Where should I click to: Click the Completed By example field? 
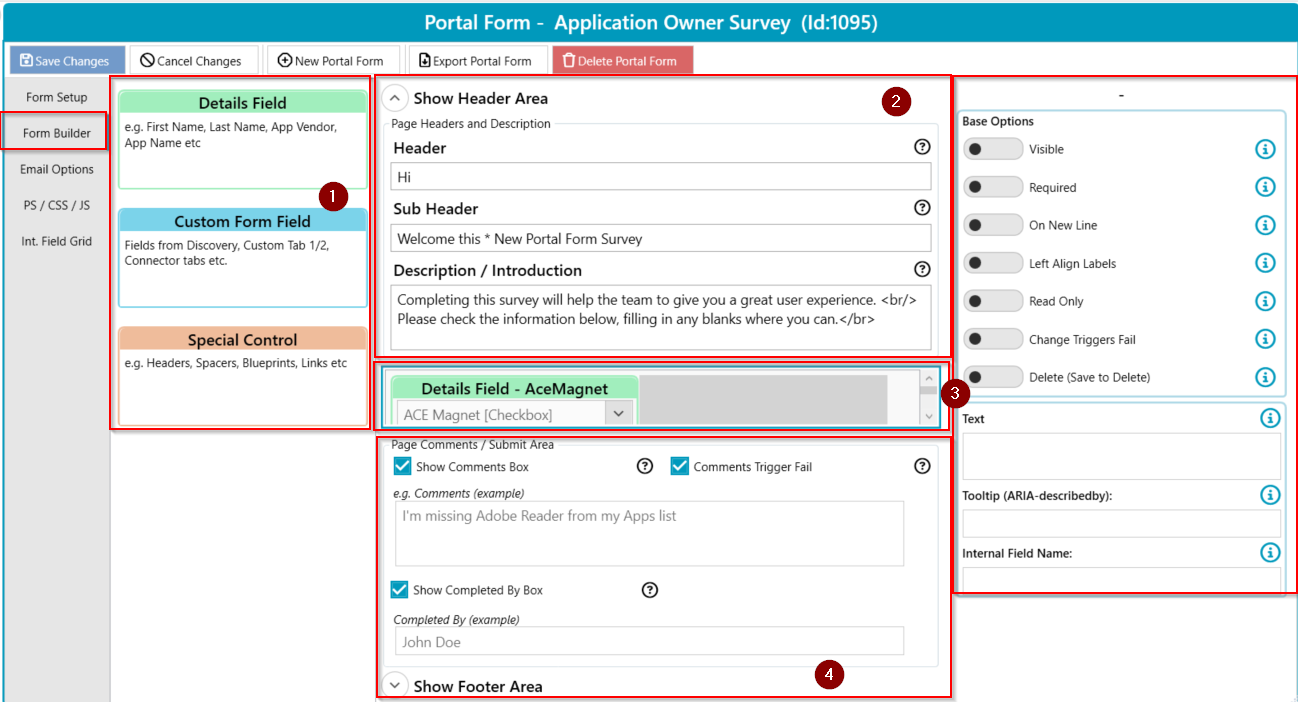pyautogui.click(x=649, y=641)
